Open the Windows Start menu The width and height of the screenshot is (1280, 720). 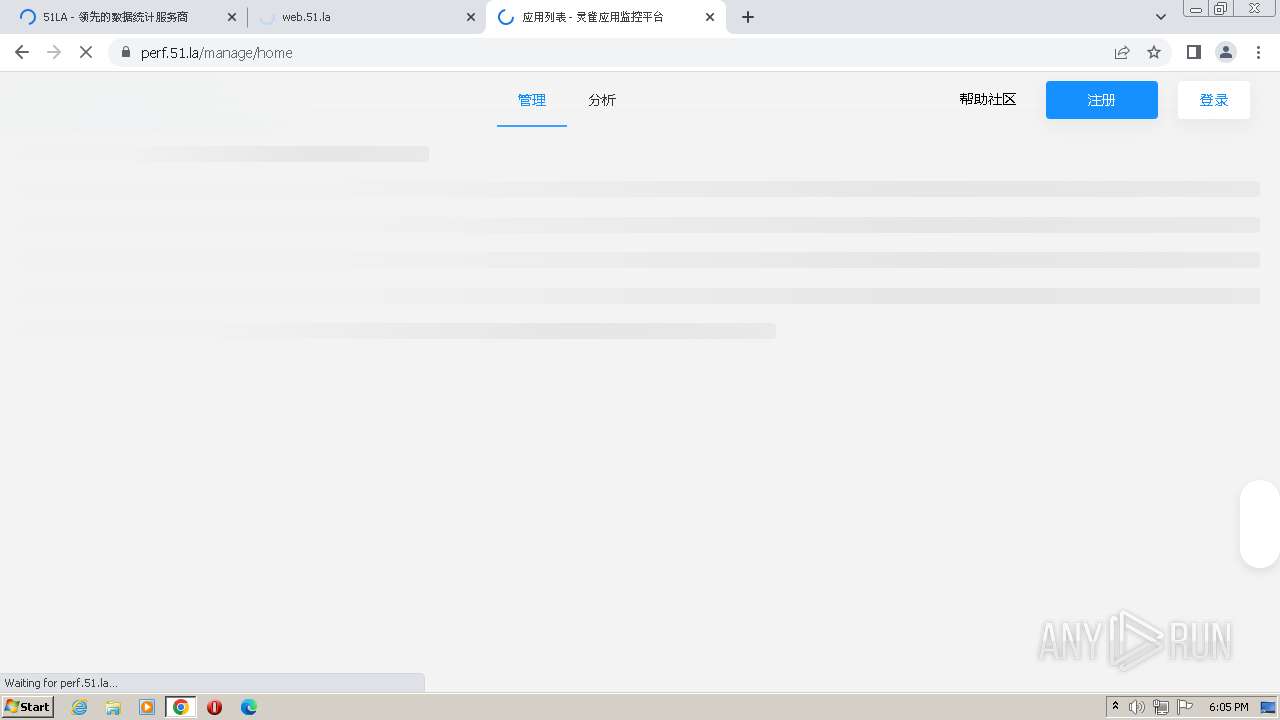click(28, 707)
